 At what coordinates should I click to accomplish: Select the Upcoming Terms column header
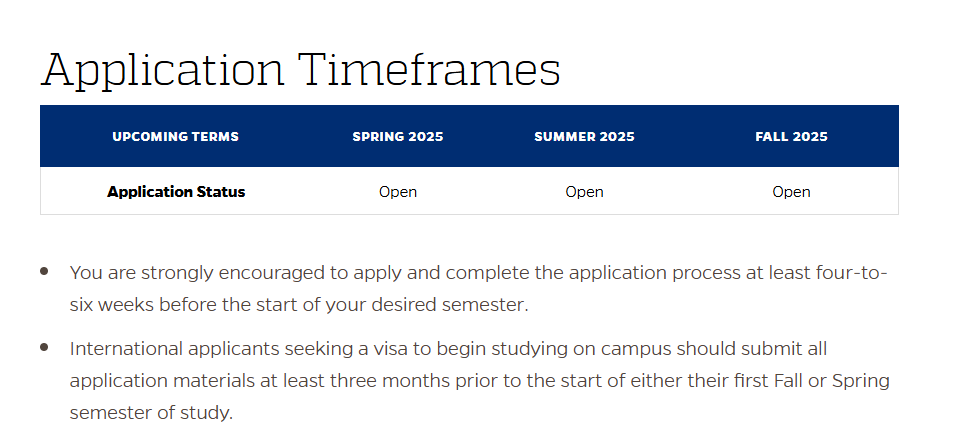[175, 136]
